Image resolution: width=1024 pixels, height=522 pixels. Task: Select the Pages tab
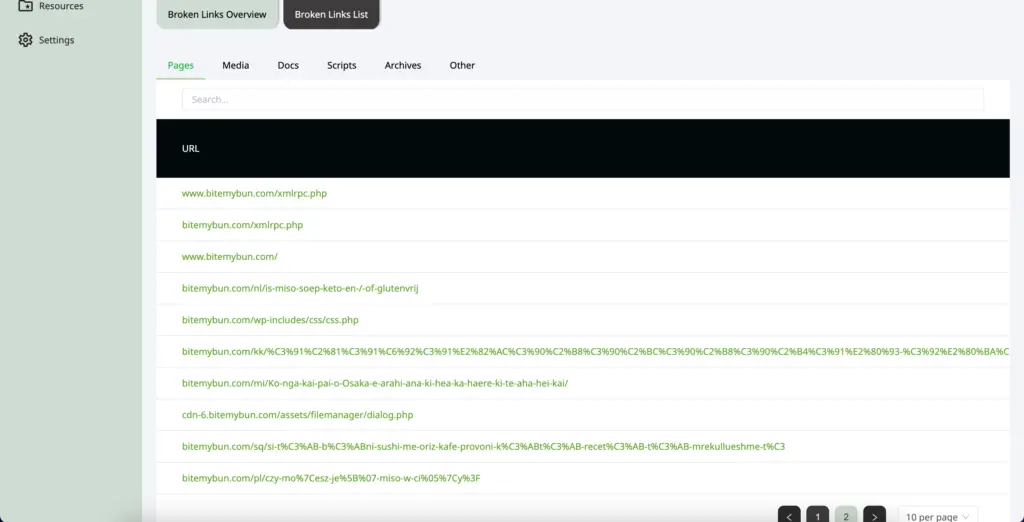point(181,65)
